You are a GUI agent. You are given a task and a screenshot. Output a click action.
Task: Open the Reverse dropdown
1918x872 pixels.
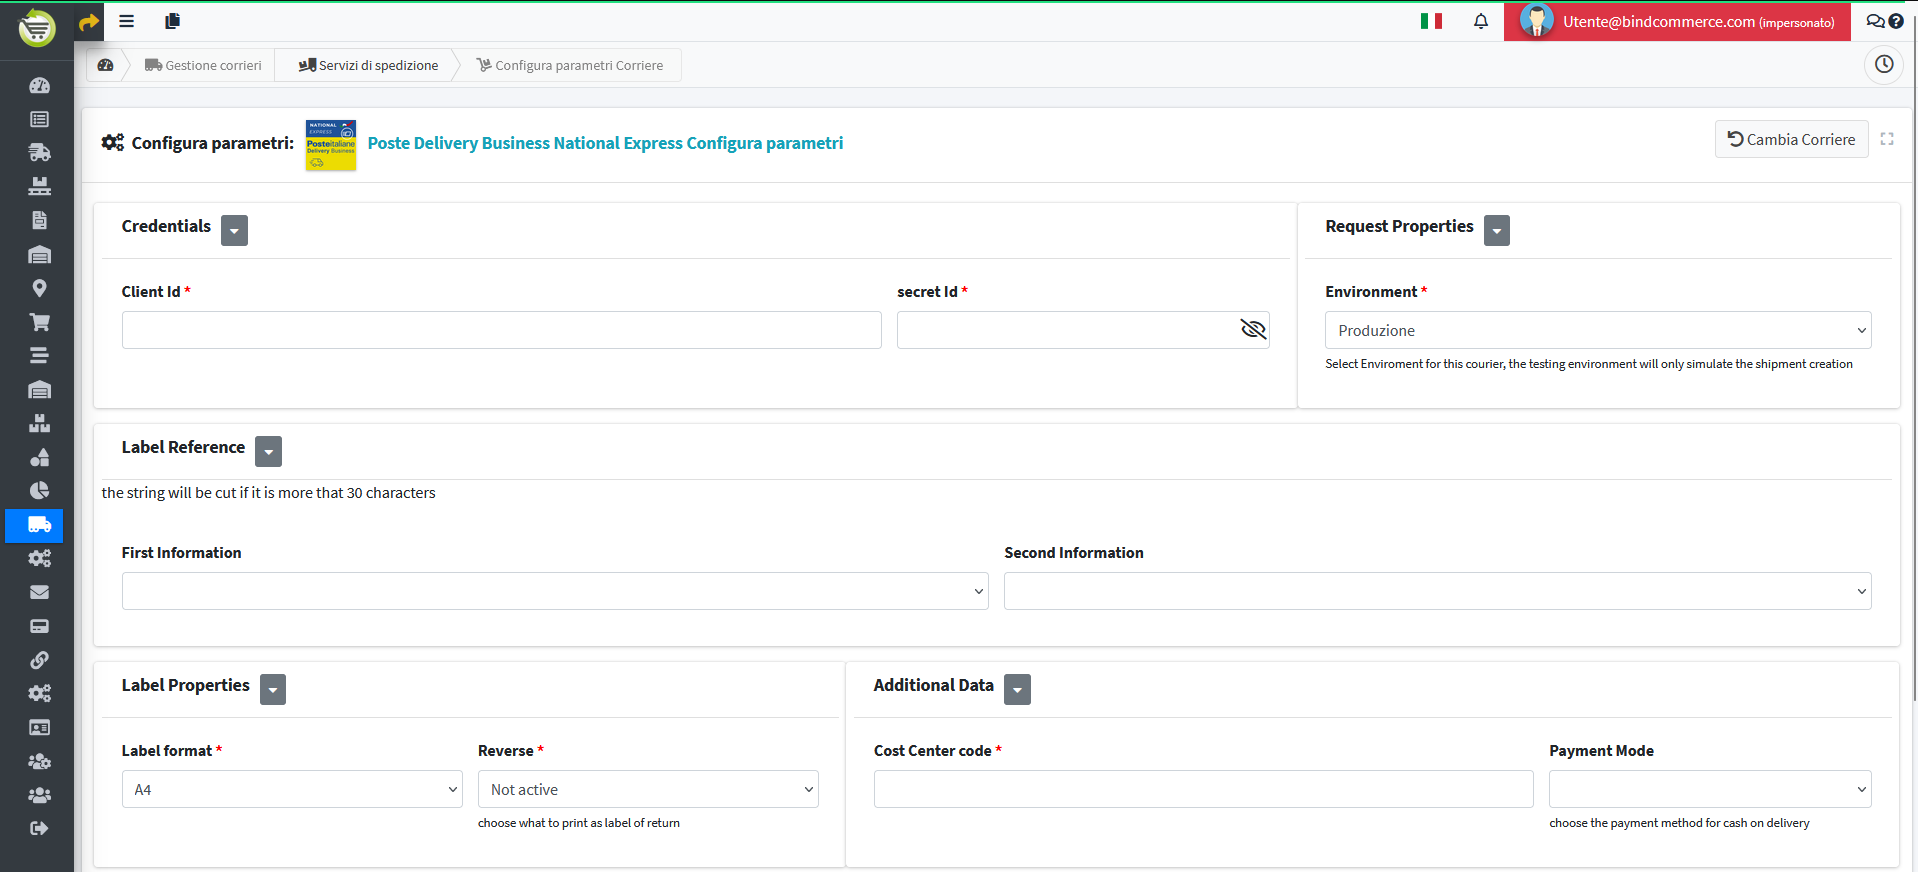point(648,789)
